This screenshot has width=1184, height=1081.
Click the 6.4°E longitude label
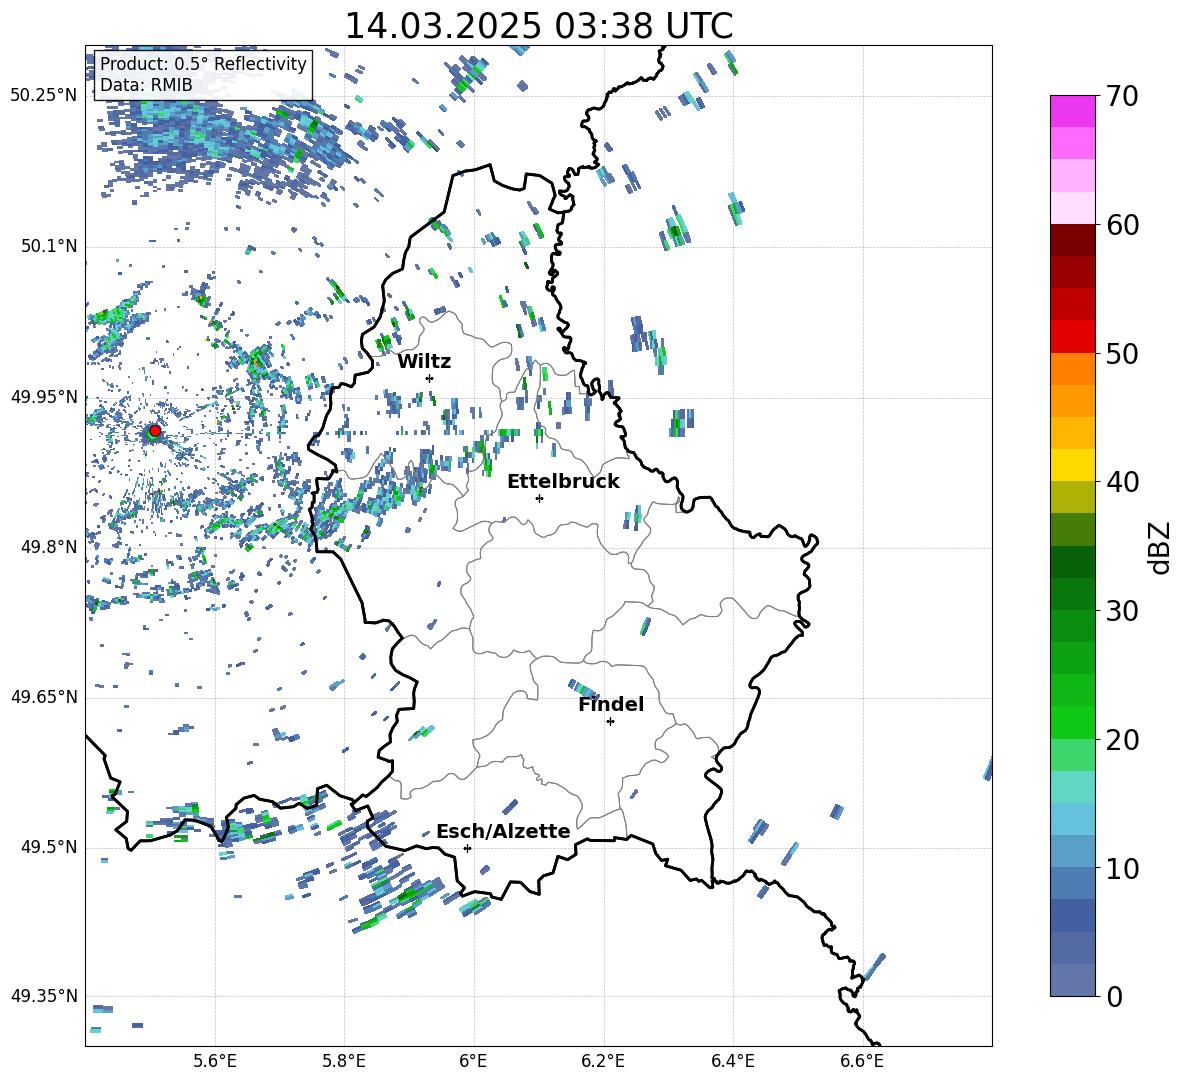[x=732, y=1061]
